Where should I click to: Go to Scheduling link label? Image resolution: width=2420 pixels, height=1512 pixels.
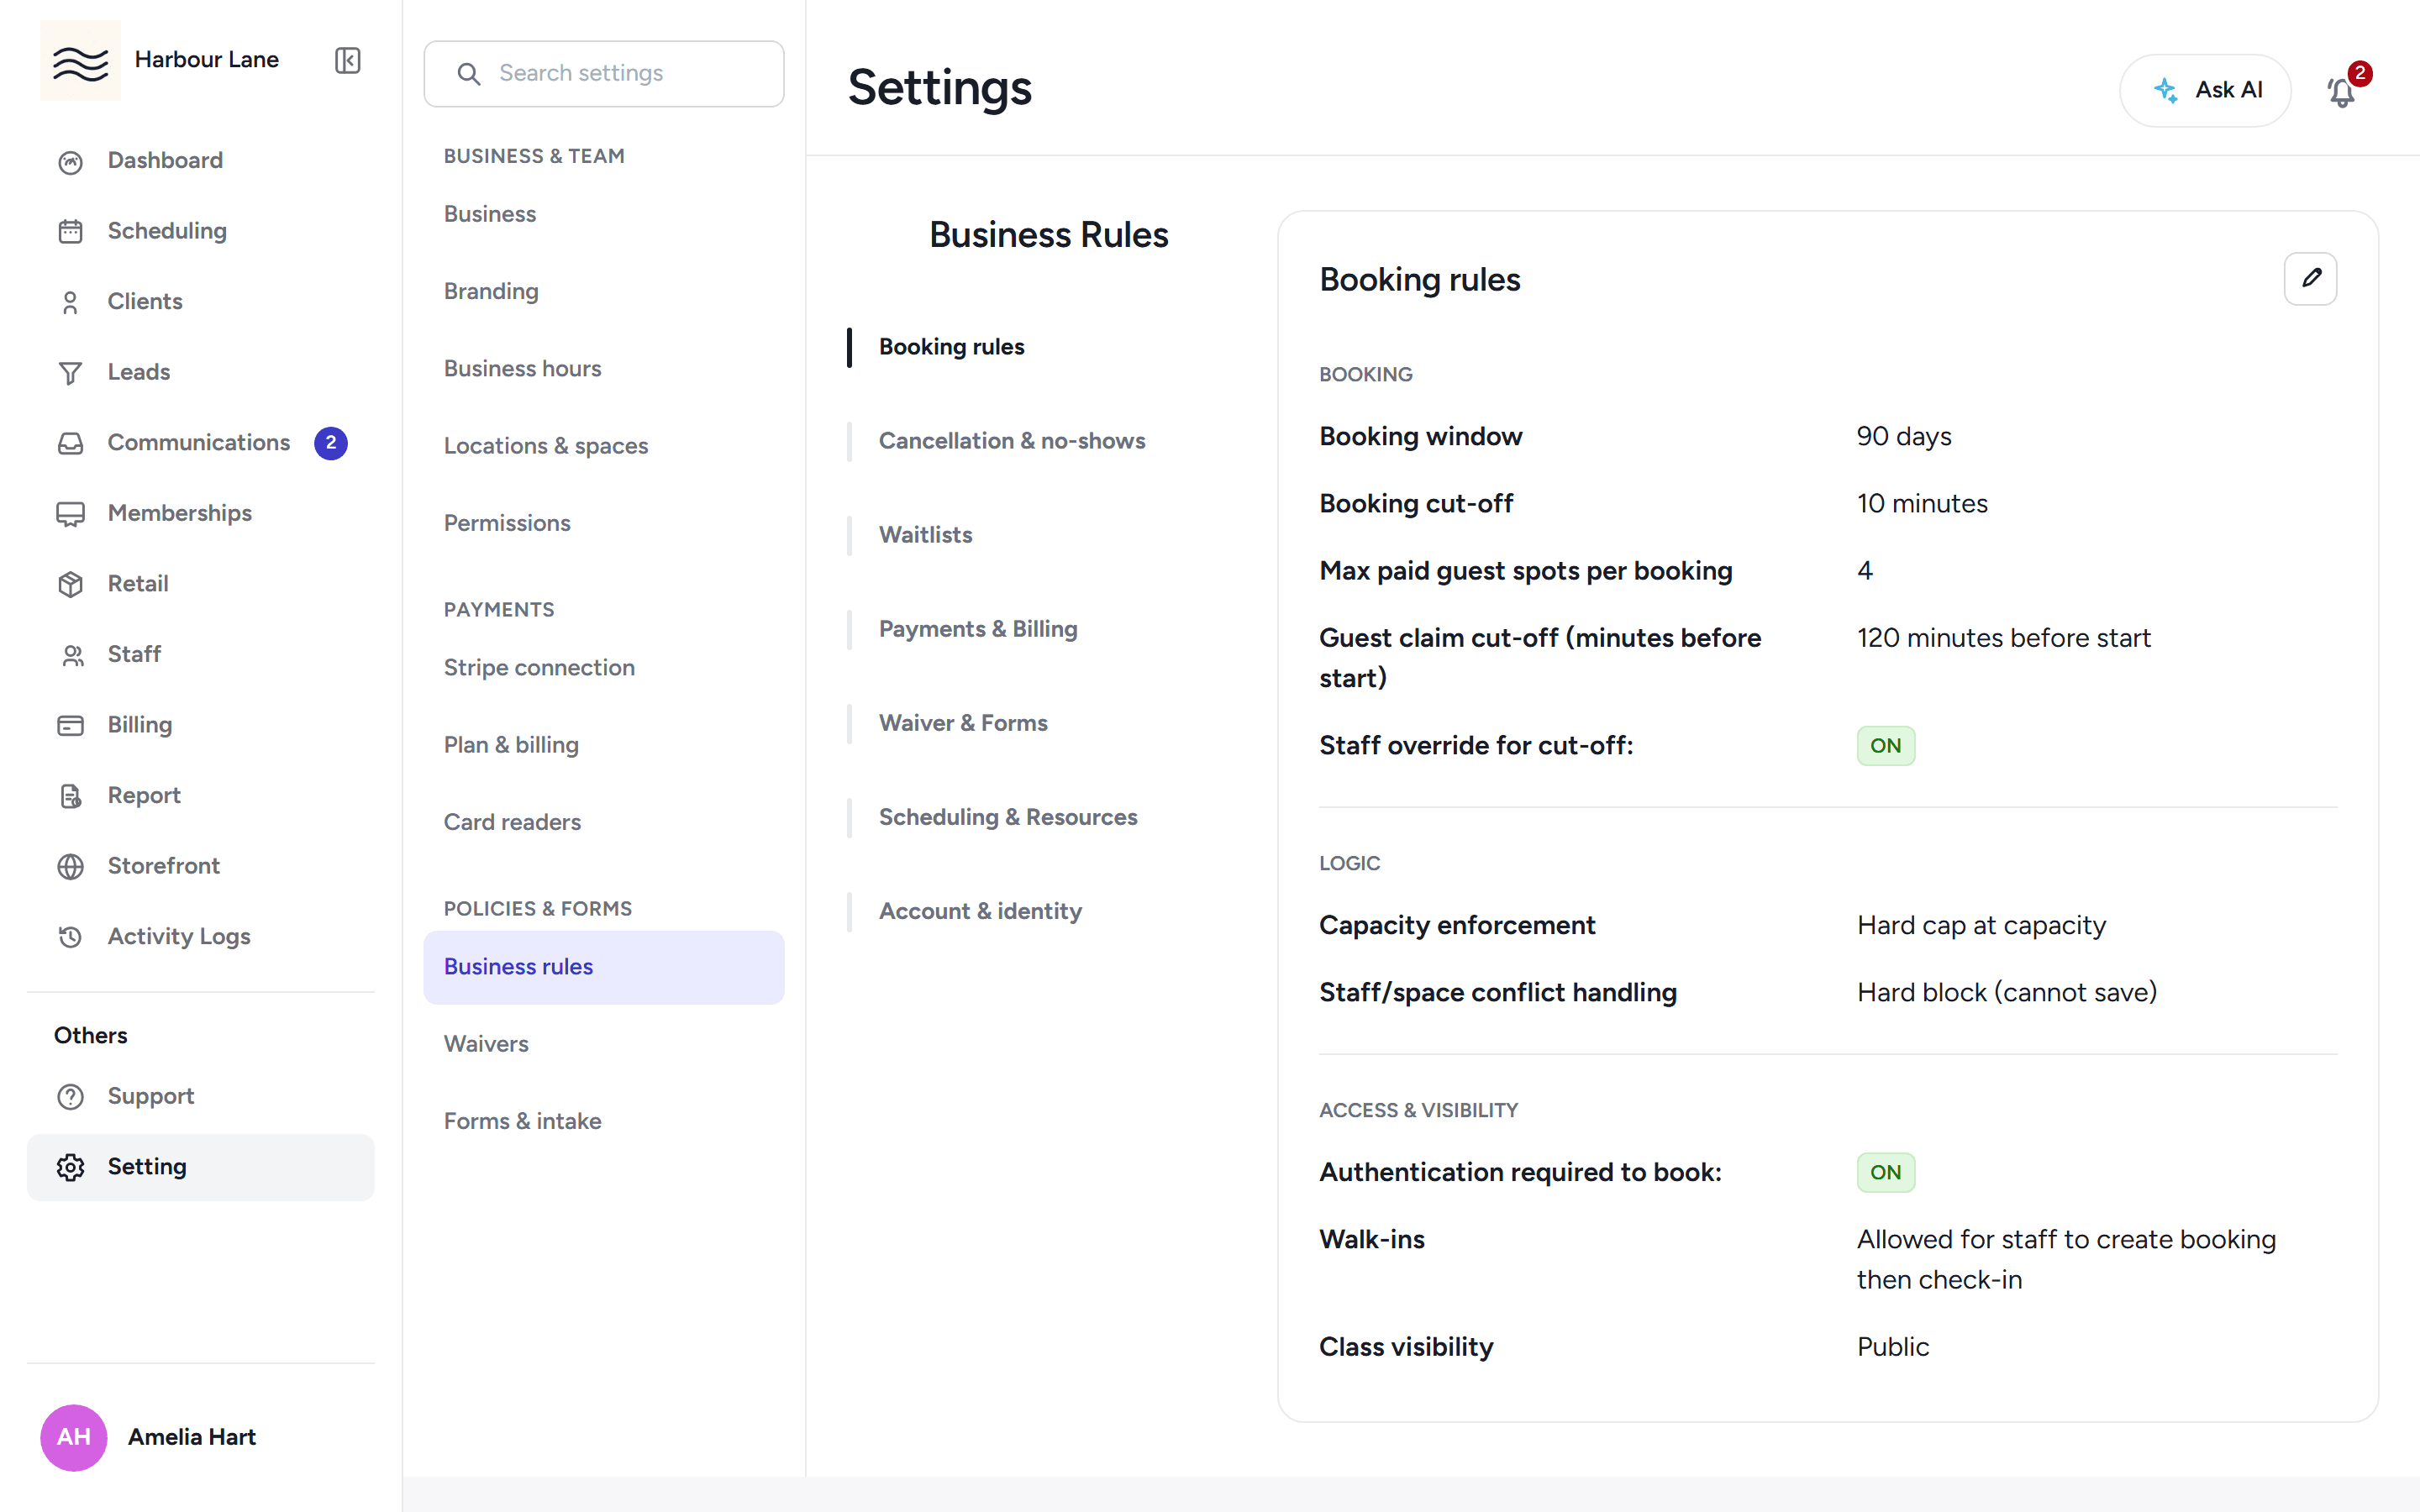pos(167,231)
